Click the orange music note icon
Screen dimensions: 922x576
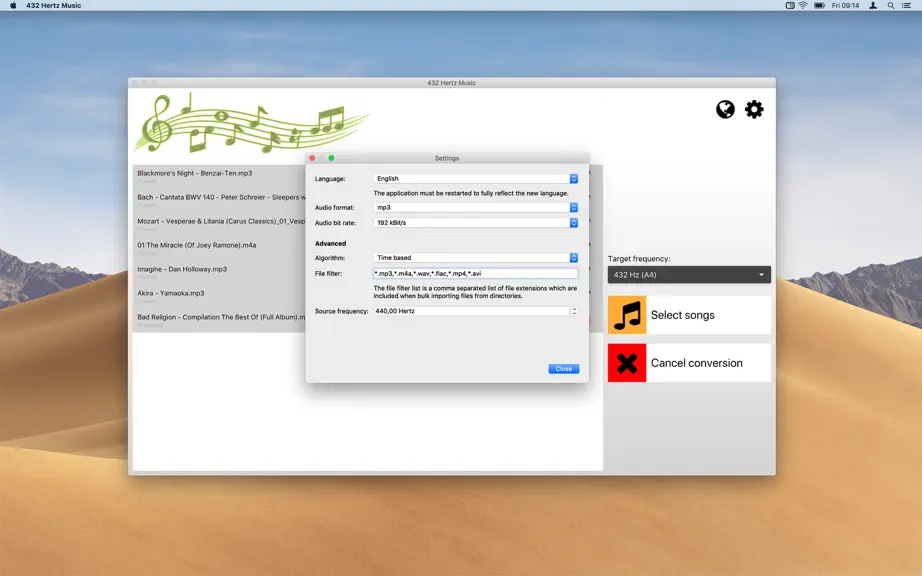(627, 315)
